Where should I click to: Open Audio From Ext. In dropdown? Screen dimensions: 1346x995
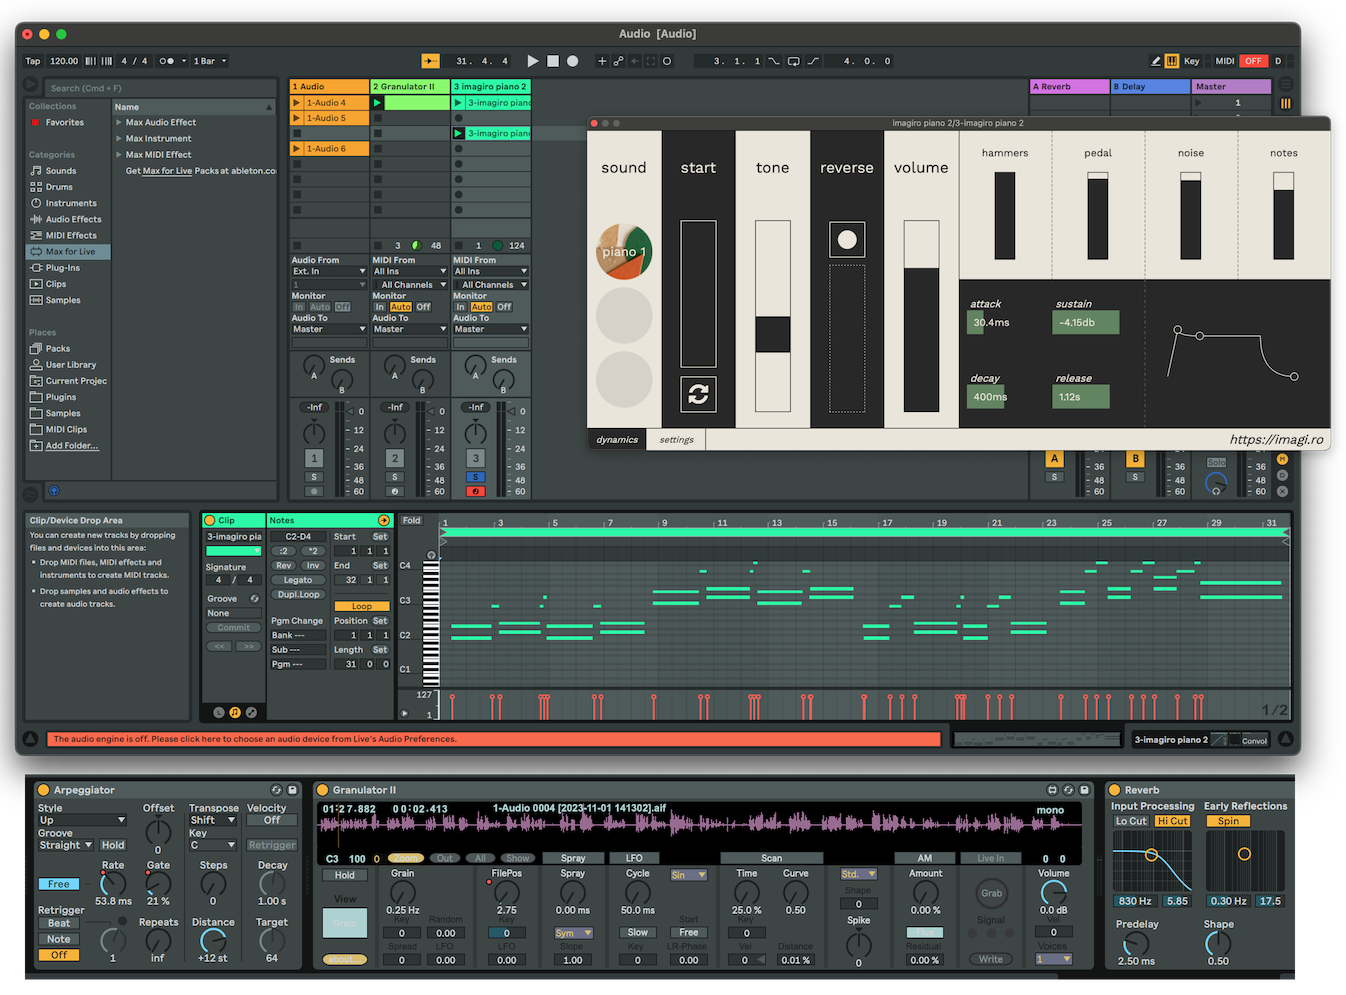click(329, 271)
